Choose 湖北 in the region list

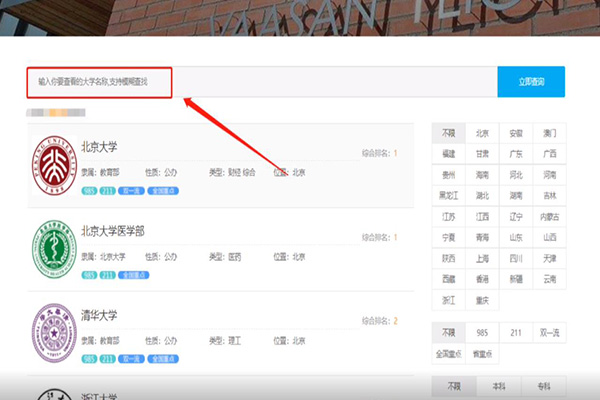click(482, 196)
